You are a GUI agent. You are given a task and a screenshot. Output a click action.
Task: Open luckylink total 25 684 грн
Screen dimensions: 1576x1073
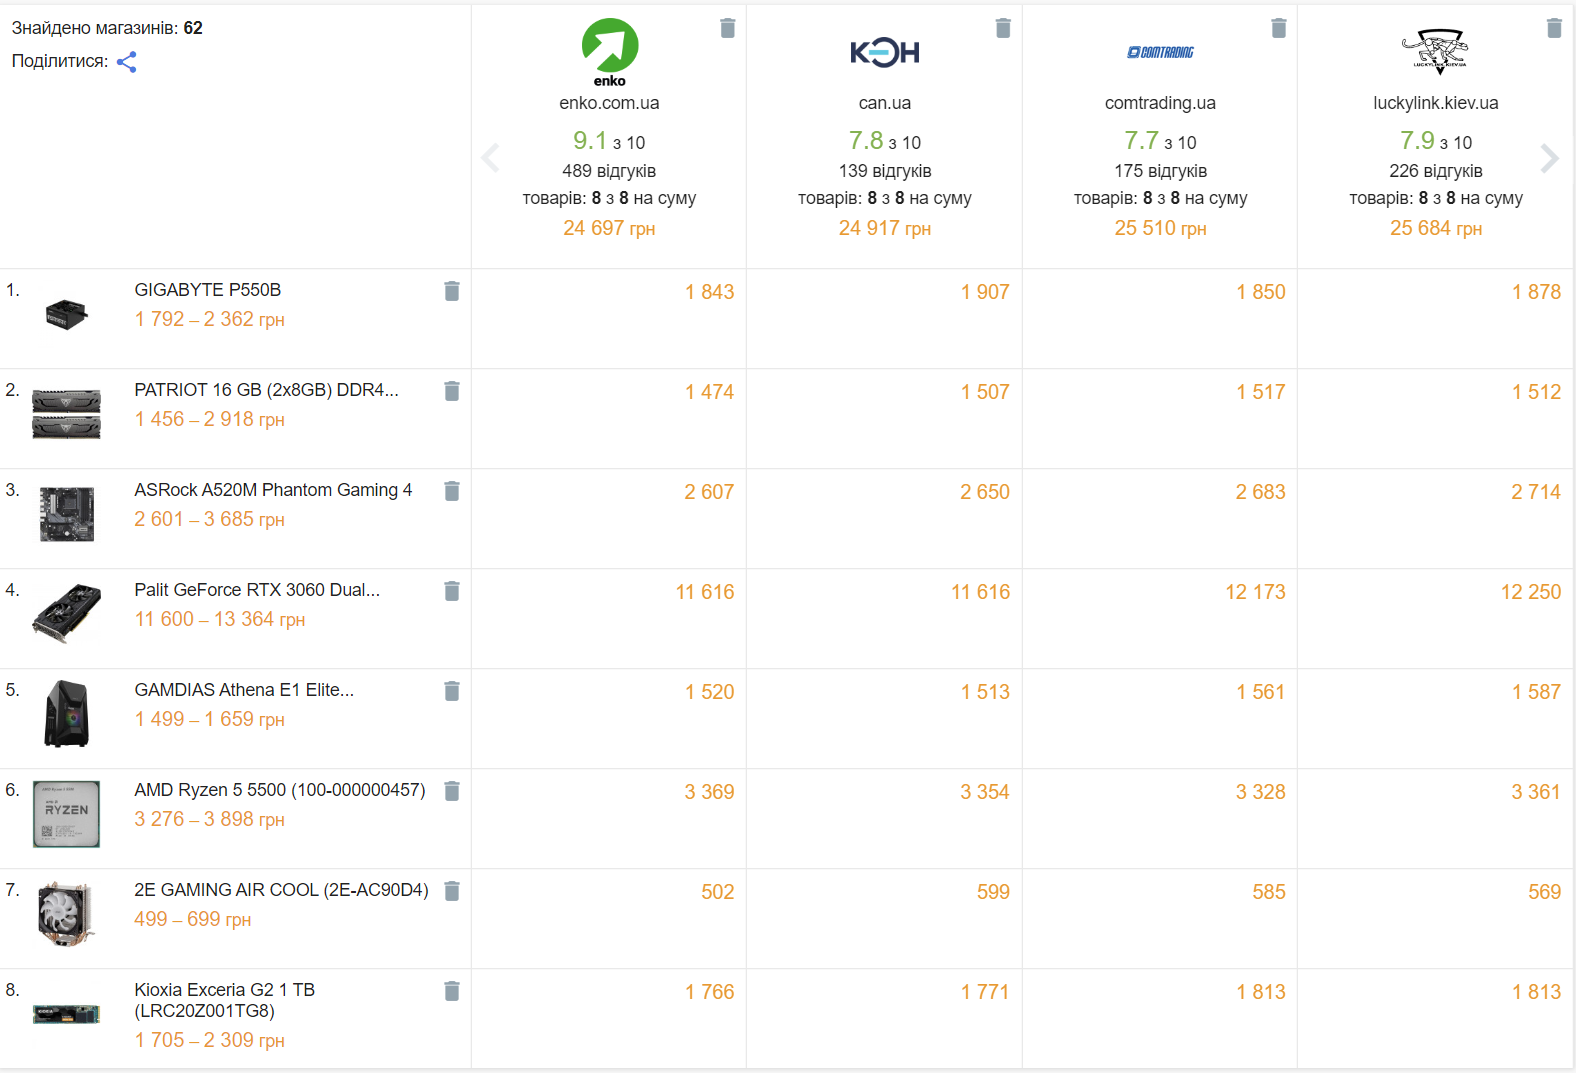(1436, 228)
